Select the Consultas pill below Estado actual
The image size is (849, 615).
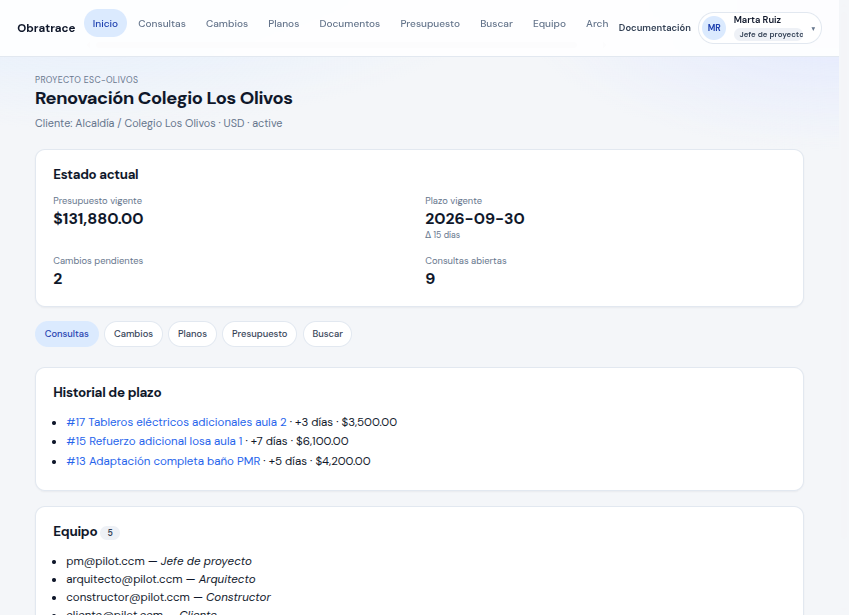(x=67, y=334)
